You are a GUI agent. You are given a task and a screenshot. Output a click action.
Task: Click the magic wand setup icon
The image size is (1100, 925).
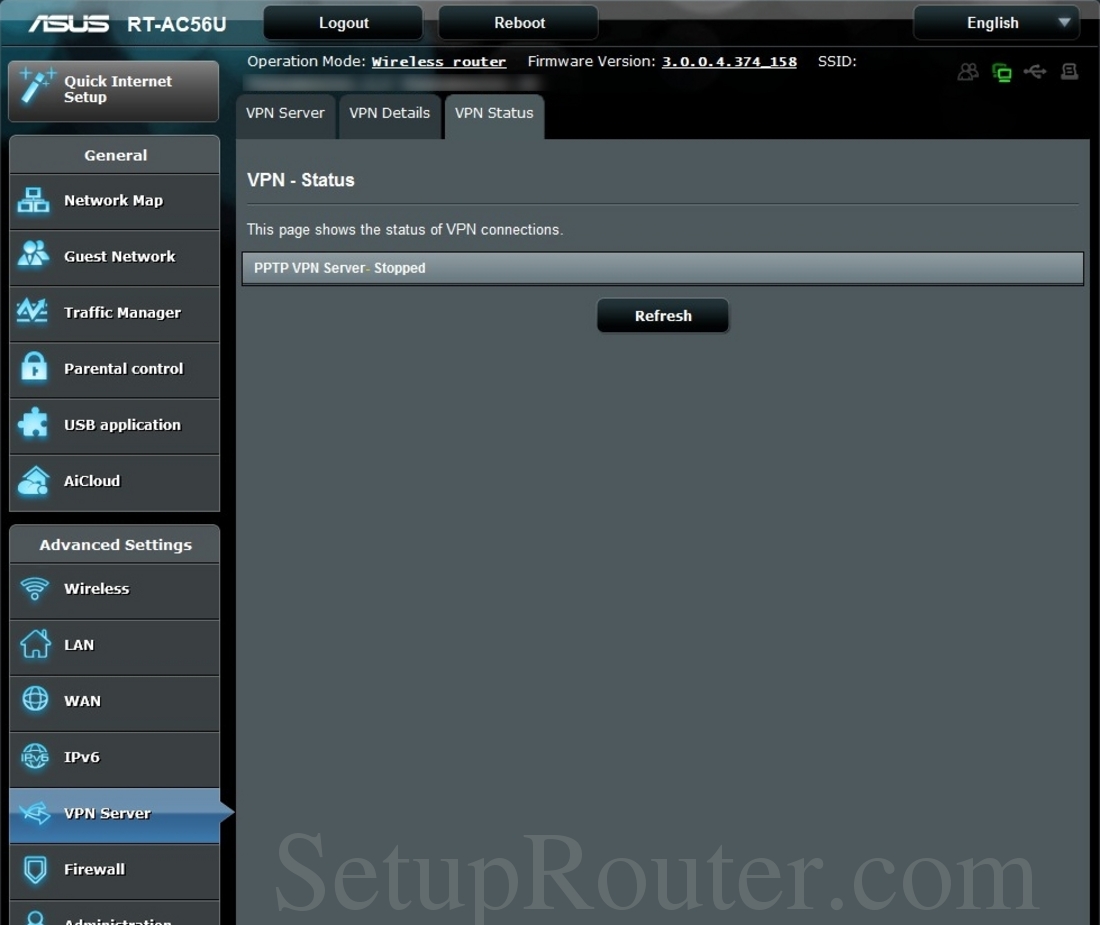(36, 86)
